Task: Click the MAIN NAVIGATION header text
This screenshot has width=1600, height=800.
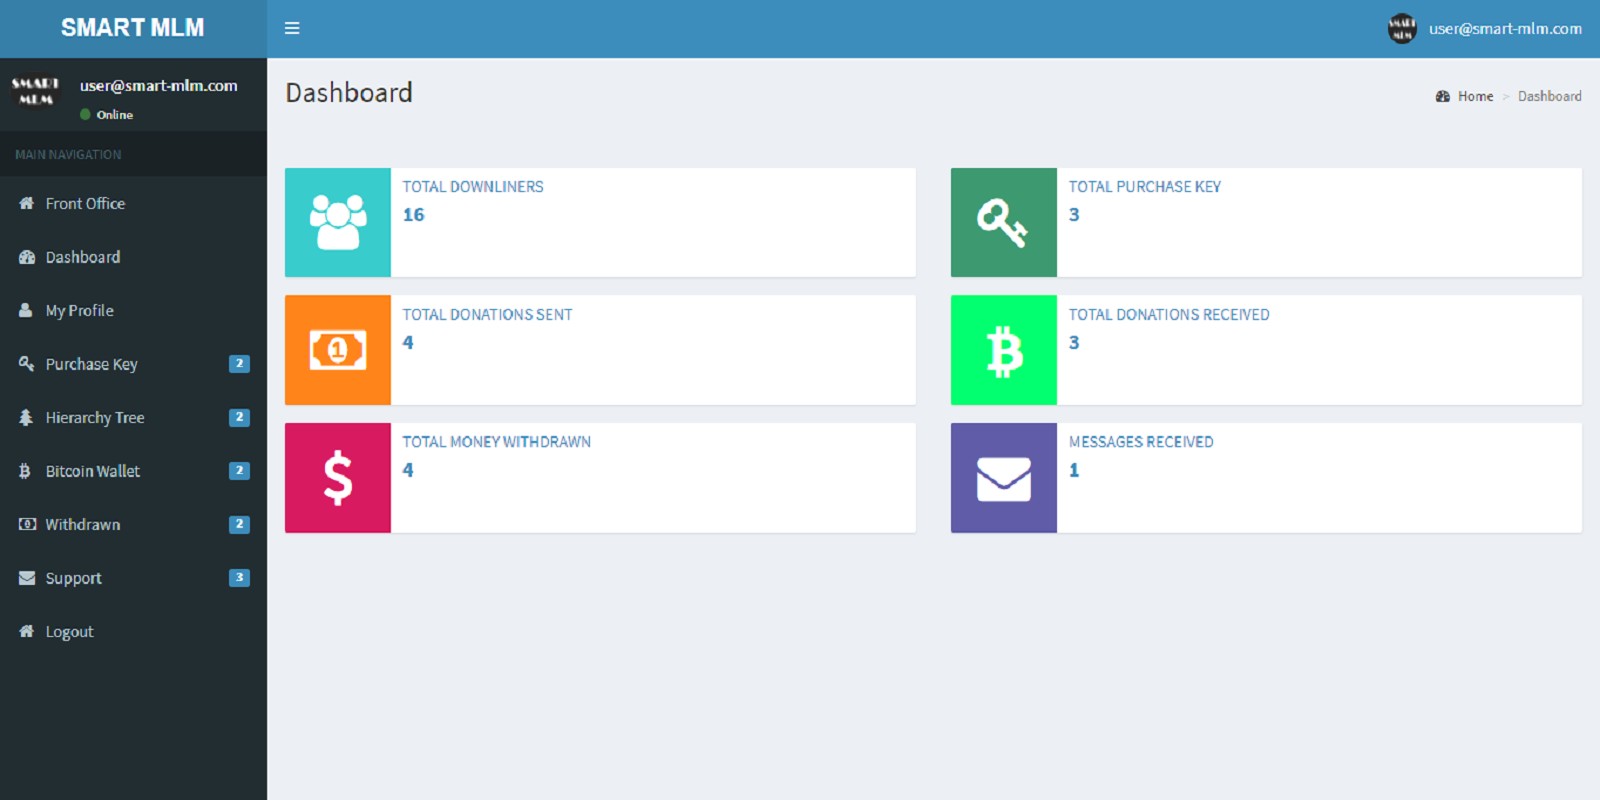Action: coord(68,155)
